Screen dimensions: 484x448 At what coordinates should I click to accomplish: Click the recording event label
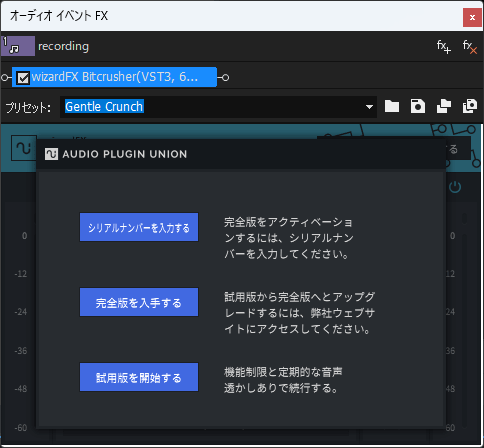tap(63, 46)
